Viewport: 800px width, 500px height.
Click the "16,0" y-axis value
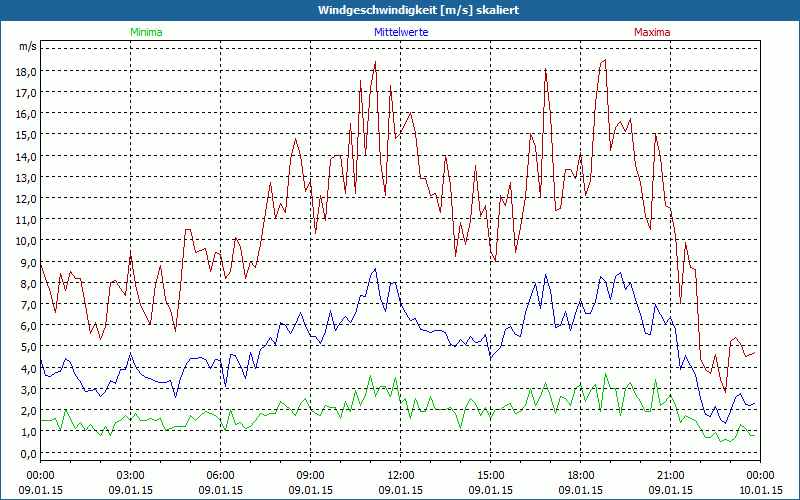pyautogui.click(x=28, y=114)
